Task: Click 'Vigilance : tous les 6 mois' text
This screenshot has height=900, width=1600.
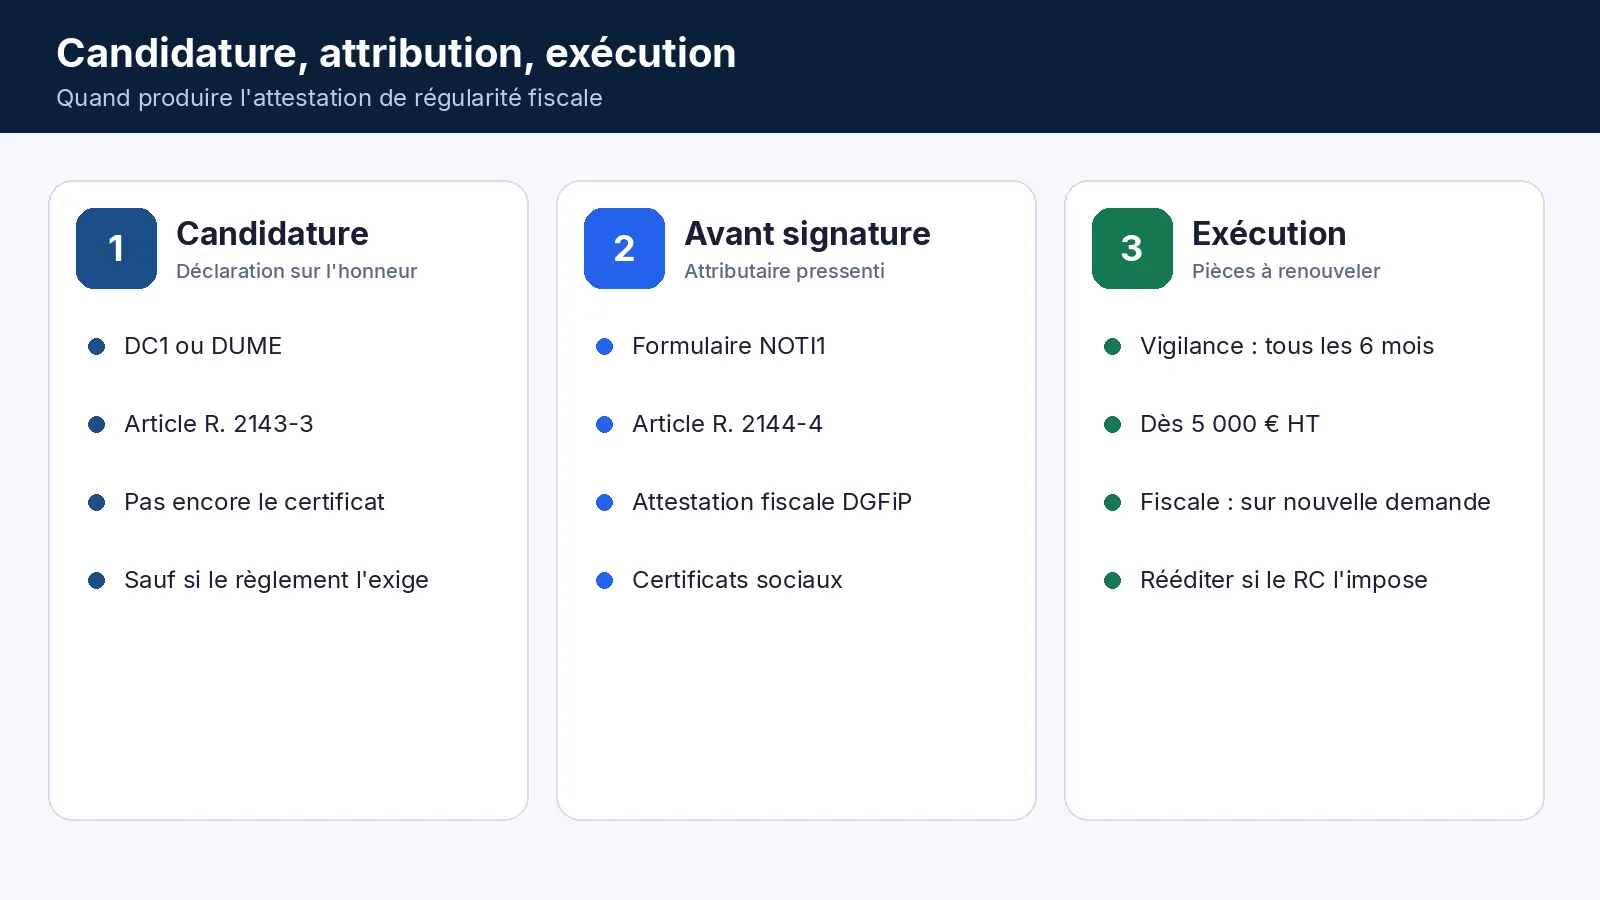Action: 1287,346
